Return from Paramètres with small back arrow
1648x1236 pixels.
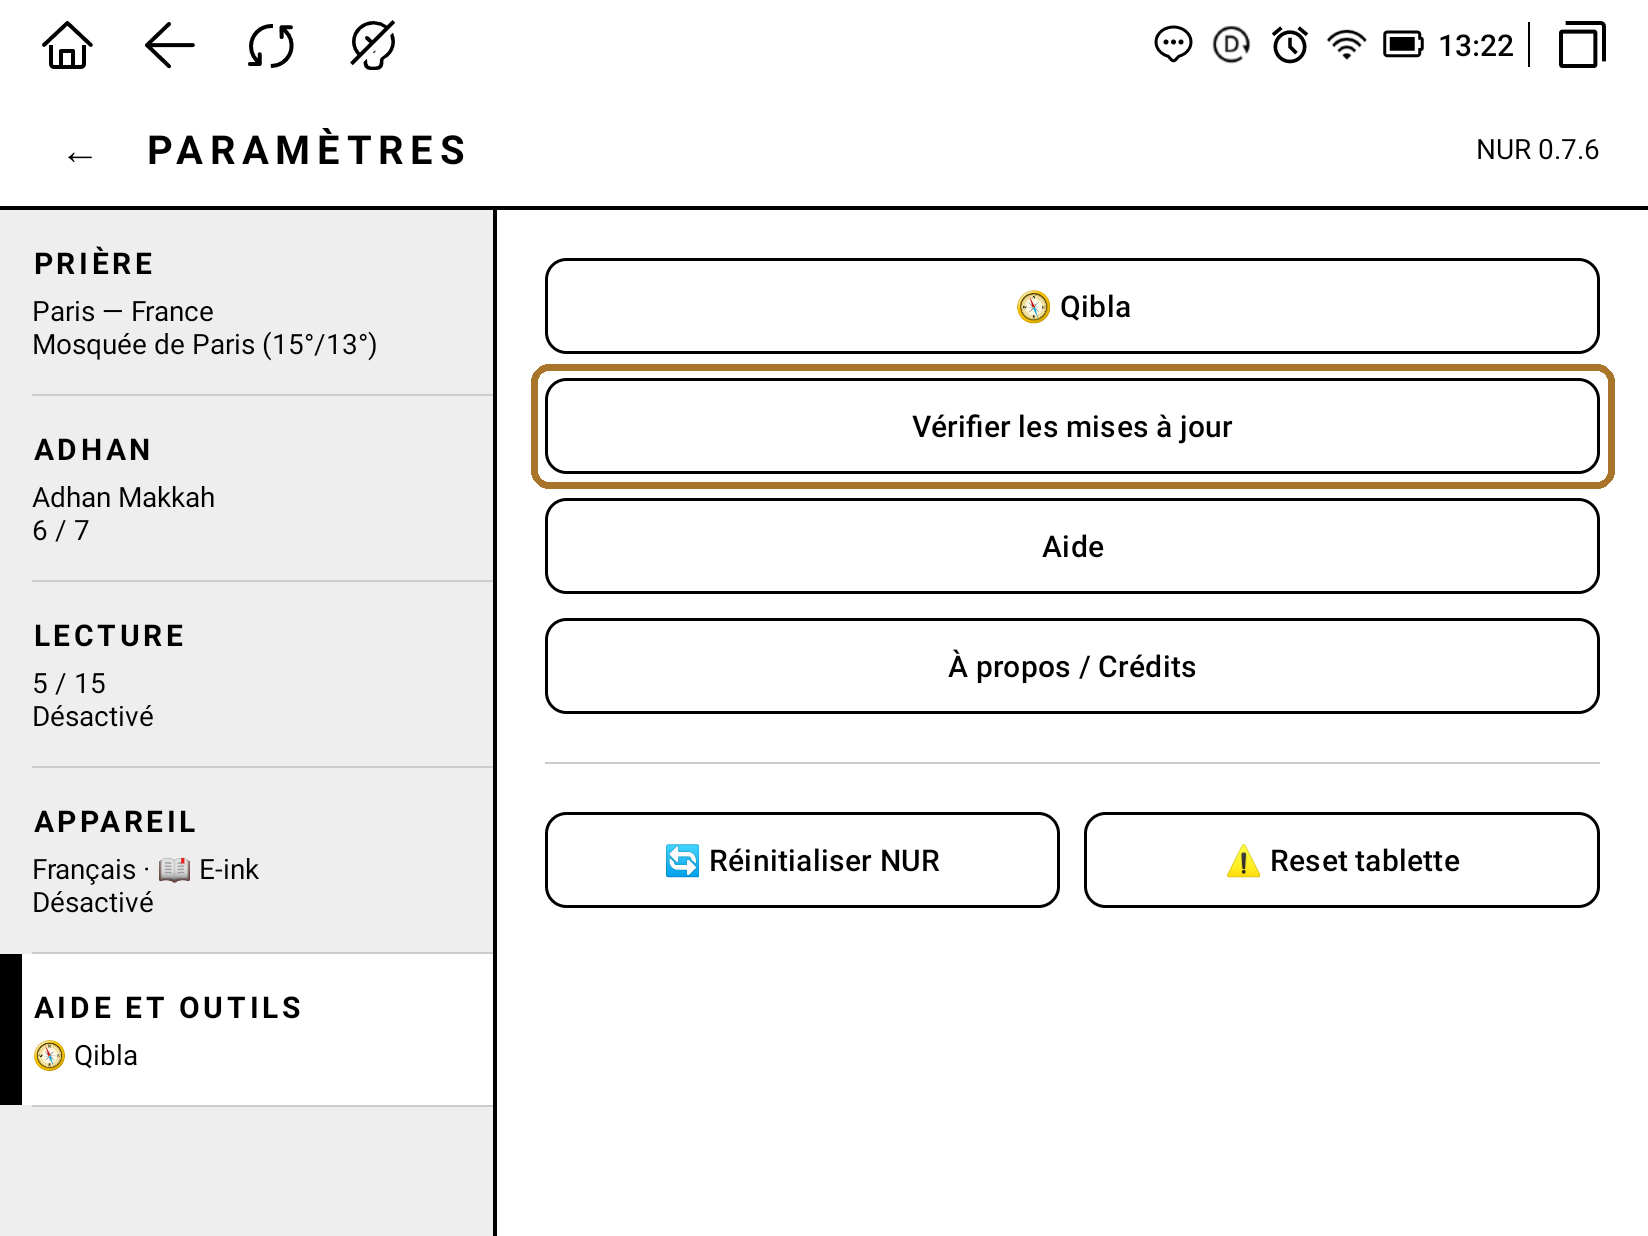pyautogui.click(x=80, y=156)
